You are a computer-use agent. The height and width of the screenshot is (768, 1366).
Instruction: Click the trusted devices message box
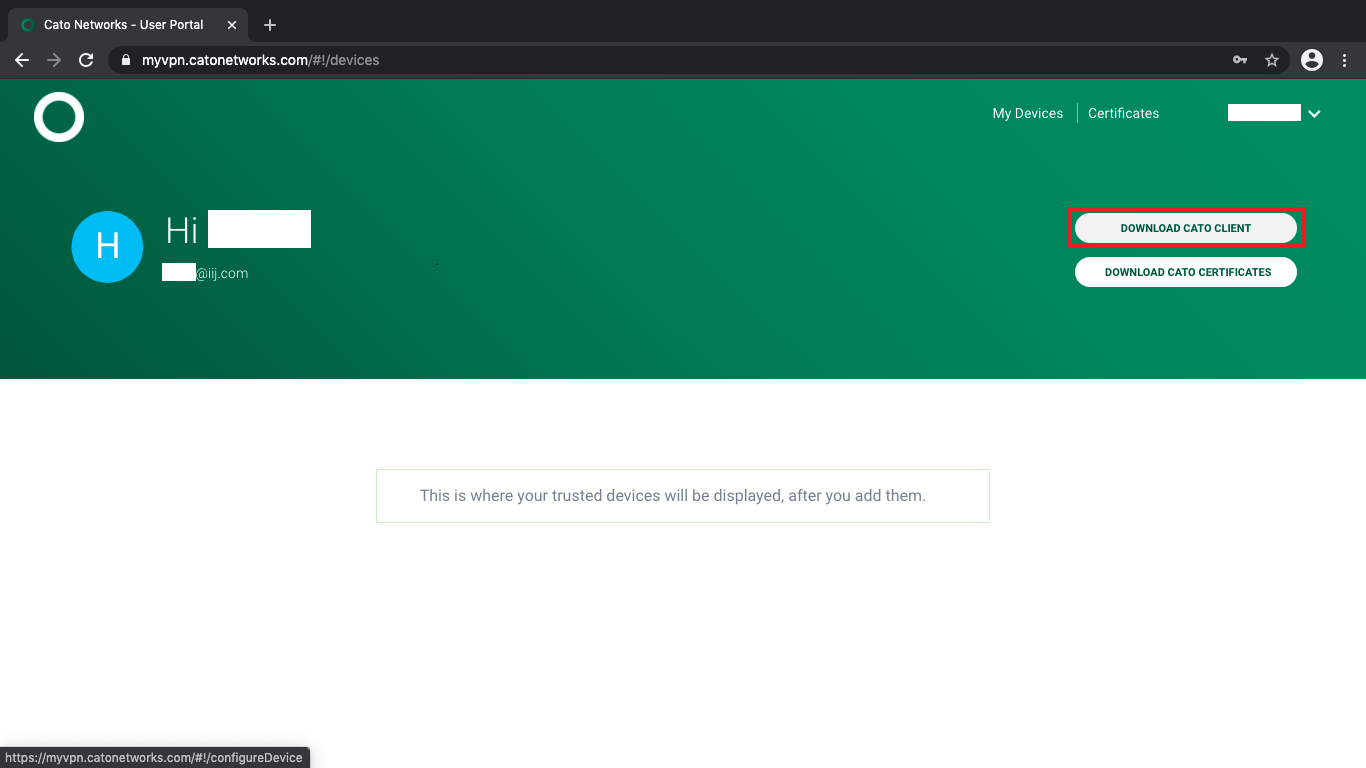tap(683, 495)
